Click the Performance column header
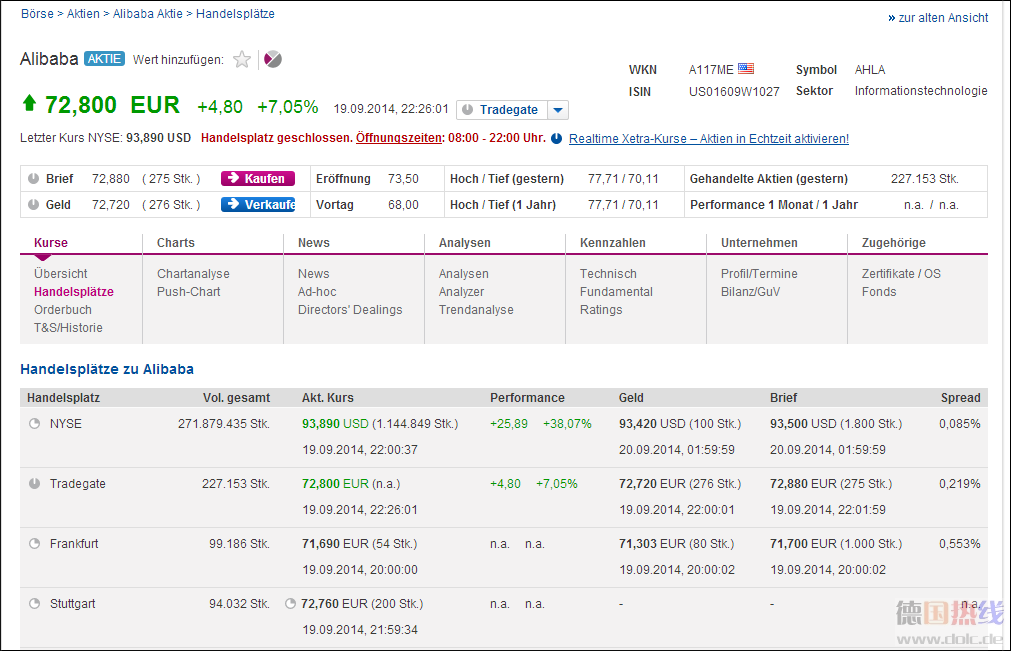1011x651 pixels. point(527,398)
